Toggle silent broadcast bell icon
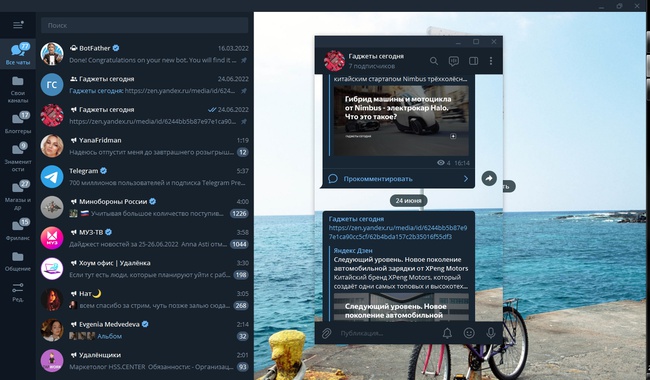 point(447,333)
